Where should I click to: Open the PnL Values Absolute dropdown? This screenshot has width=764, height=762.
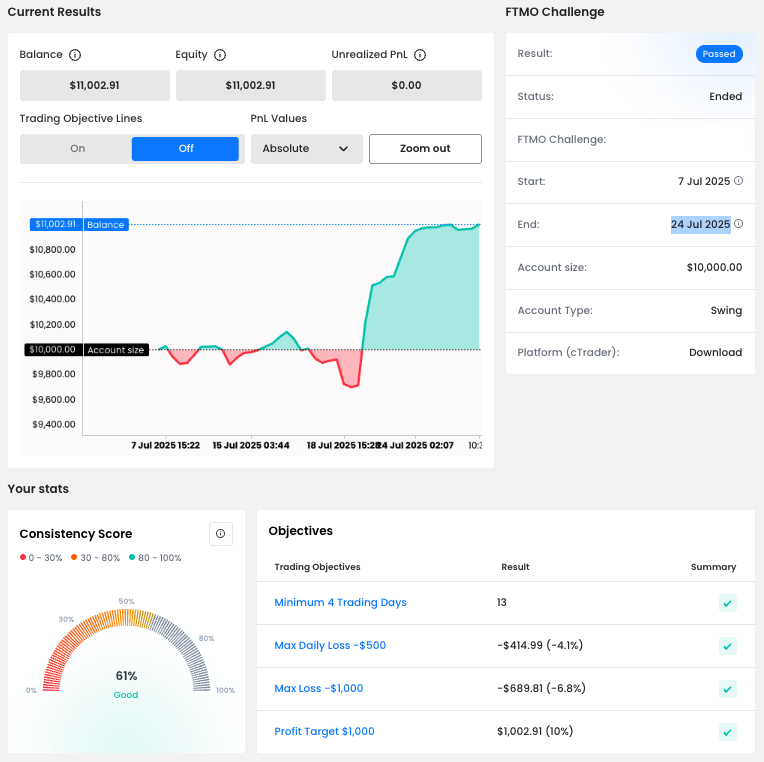click(305, 149)
